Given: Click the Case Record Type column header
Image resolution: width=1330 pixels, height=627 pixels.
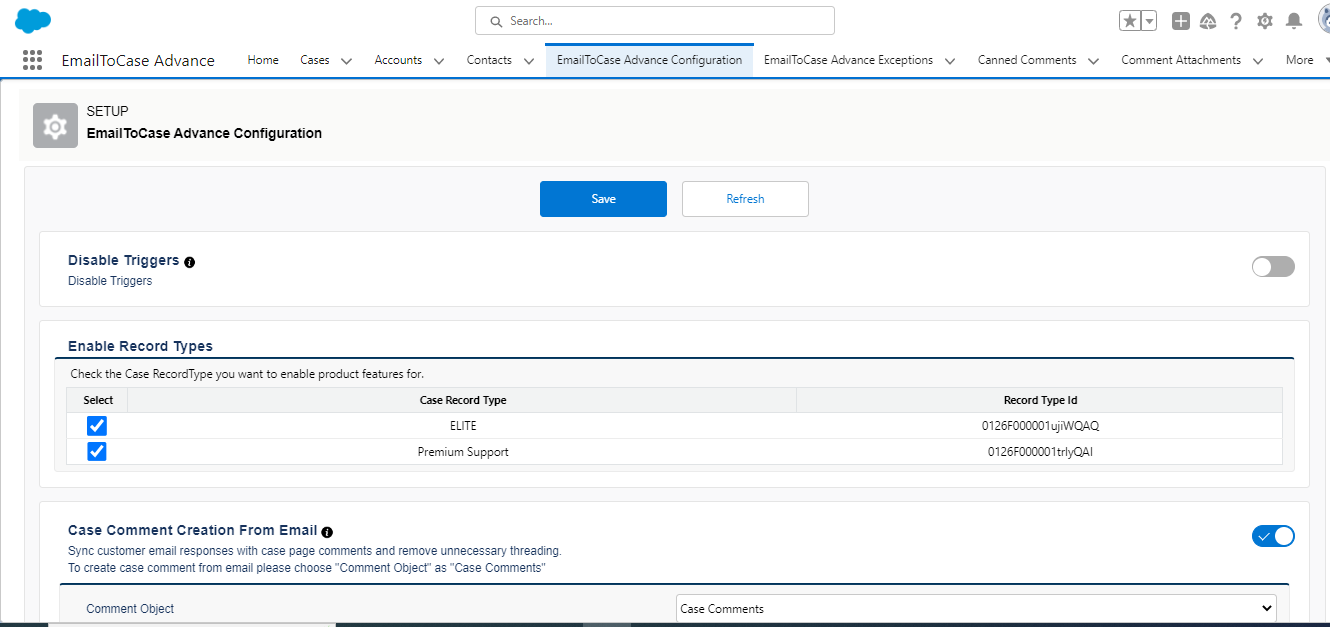Looking at the screenshot, I should tap(463, 400).
